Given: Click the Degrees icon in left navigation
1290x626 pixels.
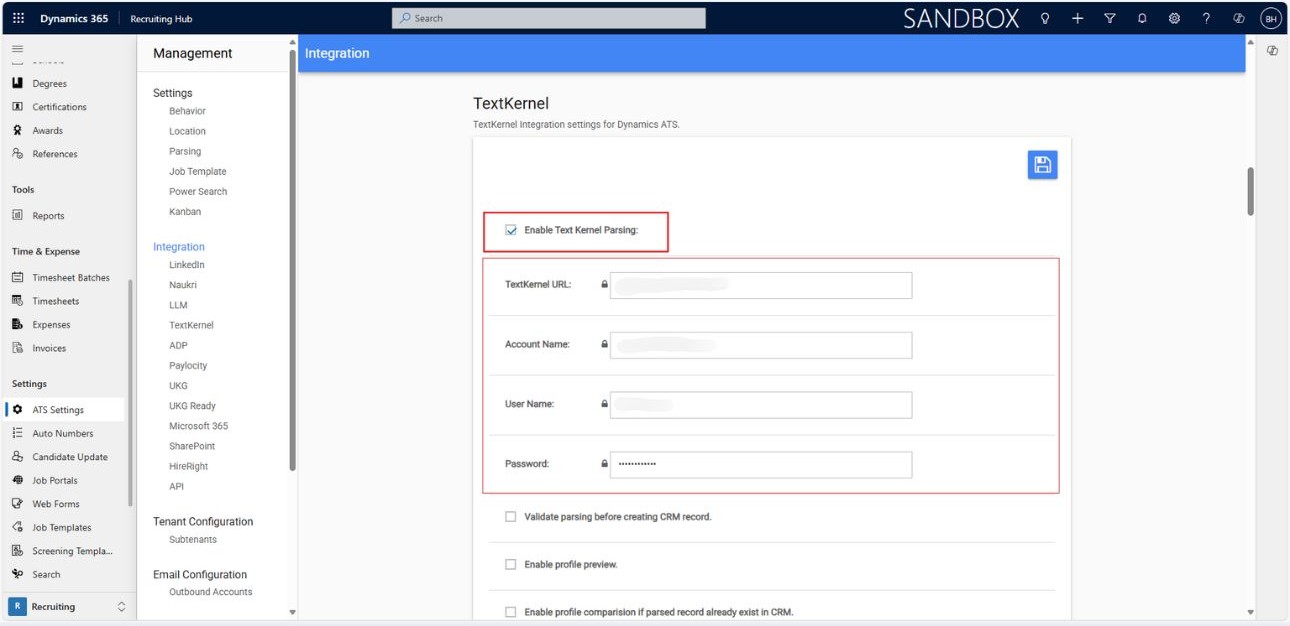Looking at the screenshot, I should [17, 83].
